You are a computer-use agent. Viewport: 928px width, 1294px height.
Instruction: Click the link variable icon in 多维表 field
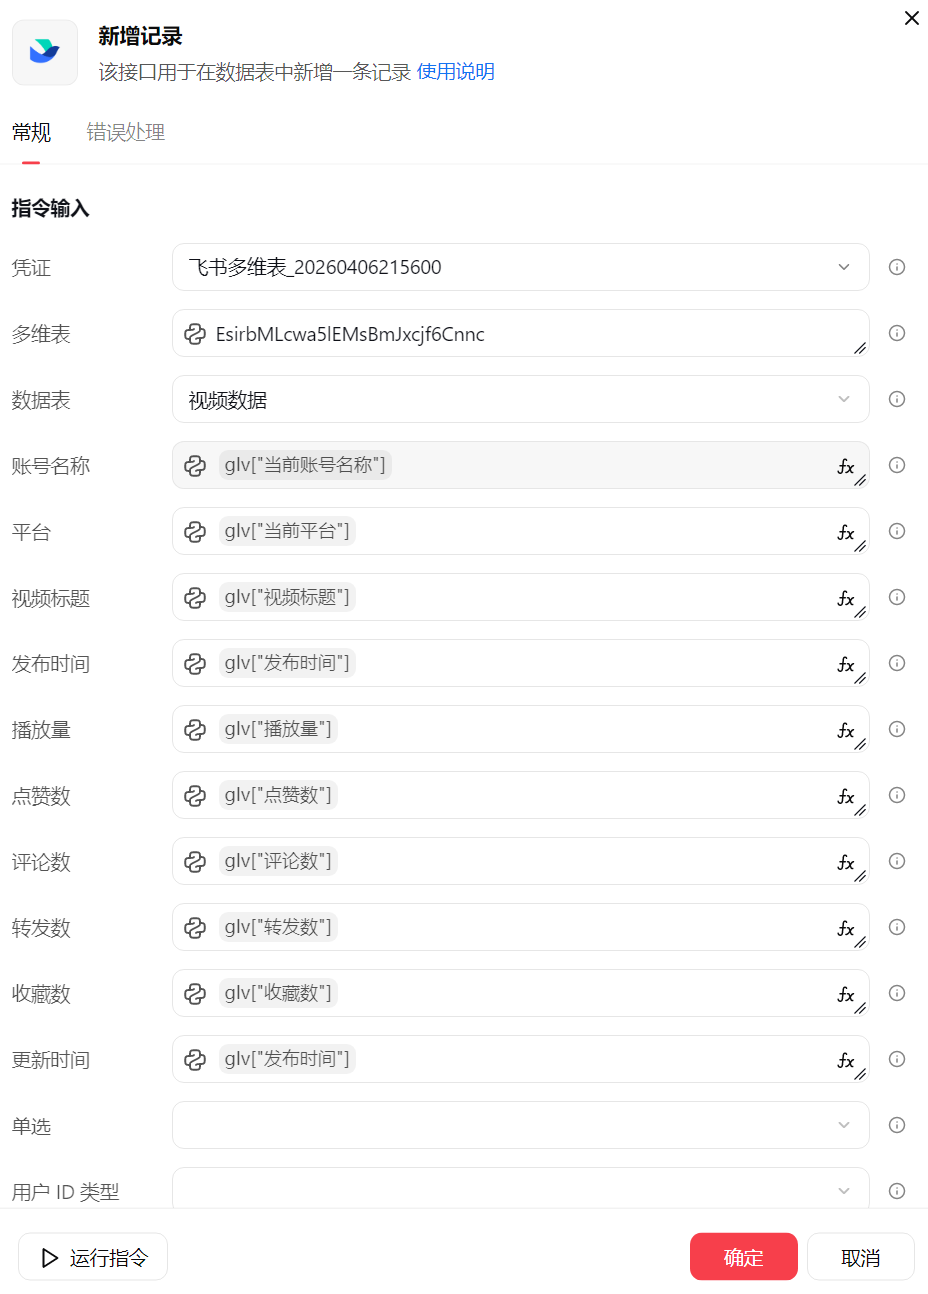[195, 334]
